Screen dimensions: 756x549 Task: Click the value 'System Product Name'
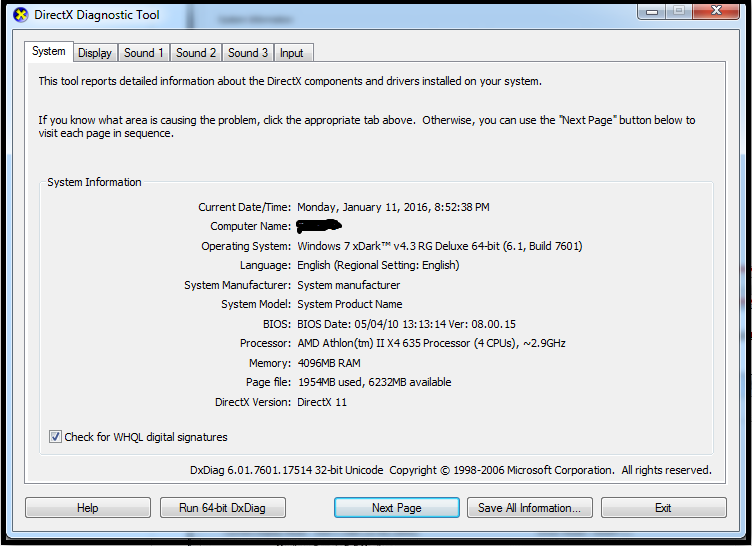tap(350, 304)
